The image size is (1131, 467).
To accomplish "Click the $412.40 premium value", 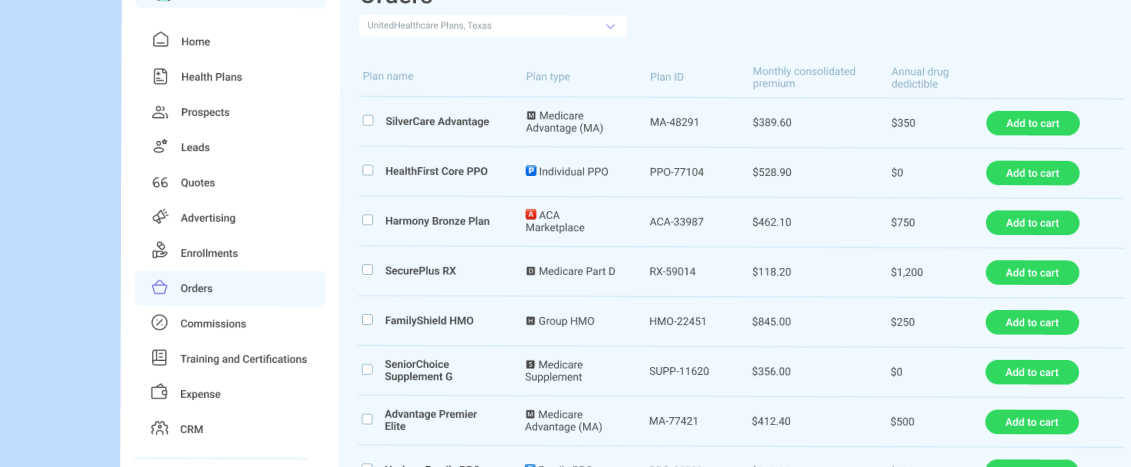I will tap(770, 421).
